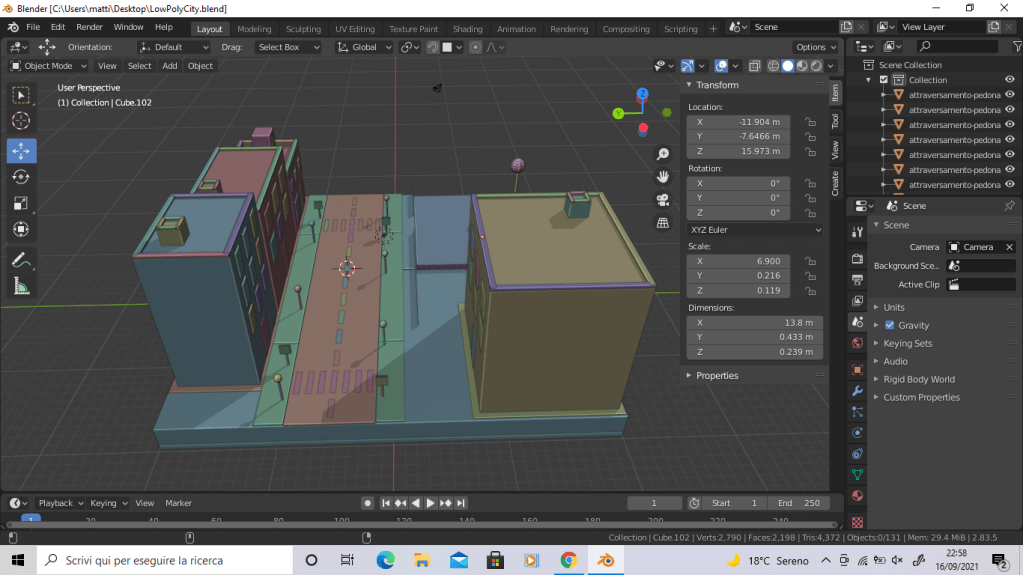Expand the Rigid Body World panel
This screenshot has height=575, width=1023.
coord(918,379)
